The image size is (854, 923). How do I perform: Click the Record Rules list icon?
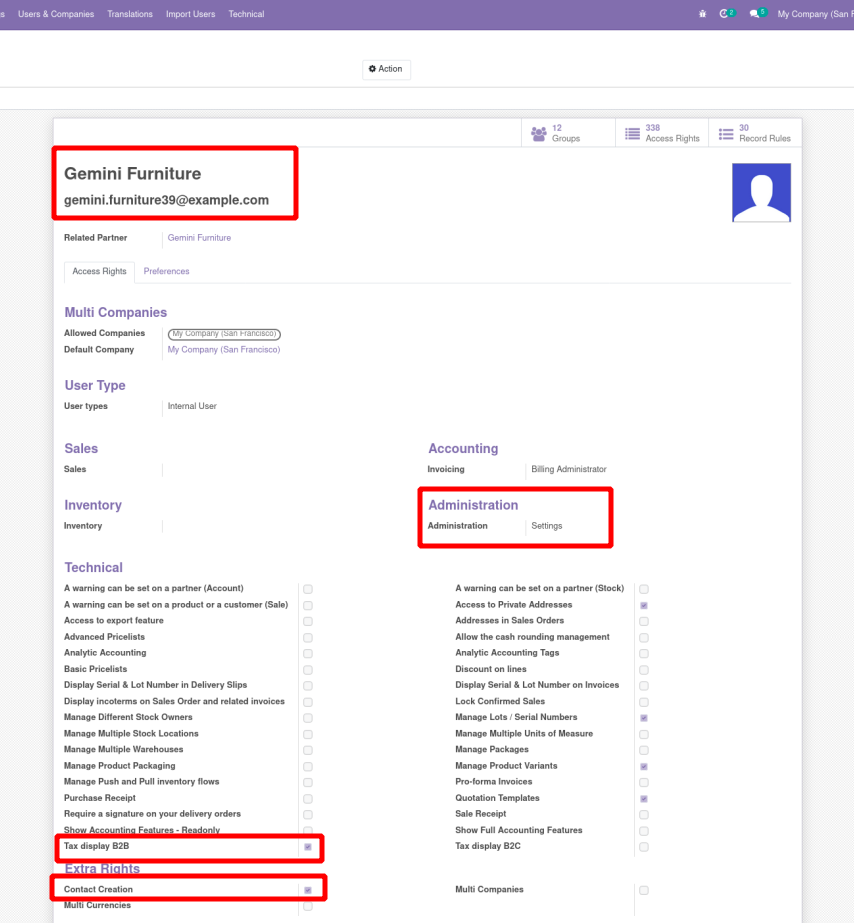point(726,134)
